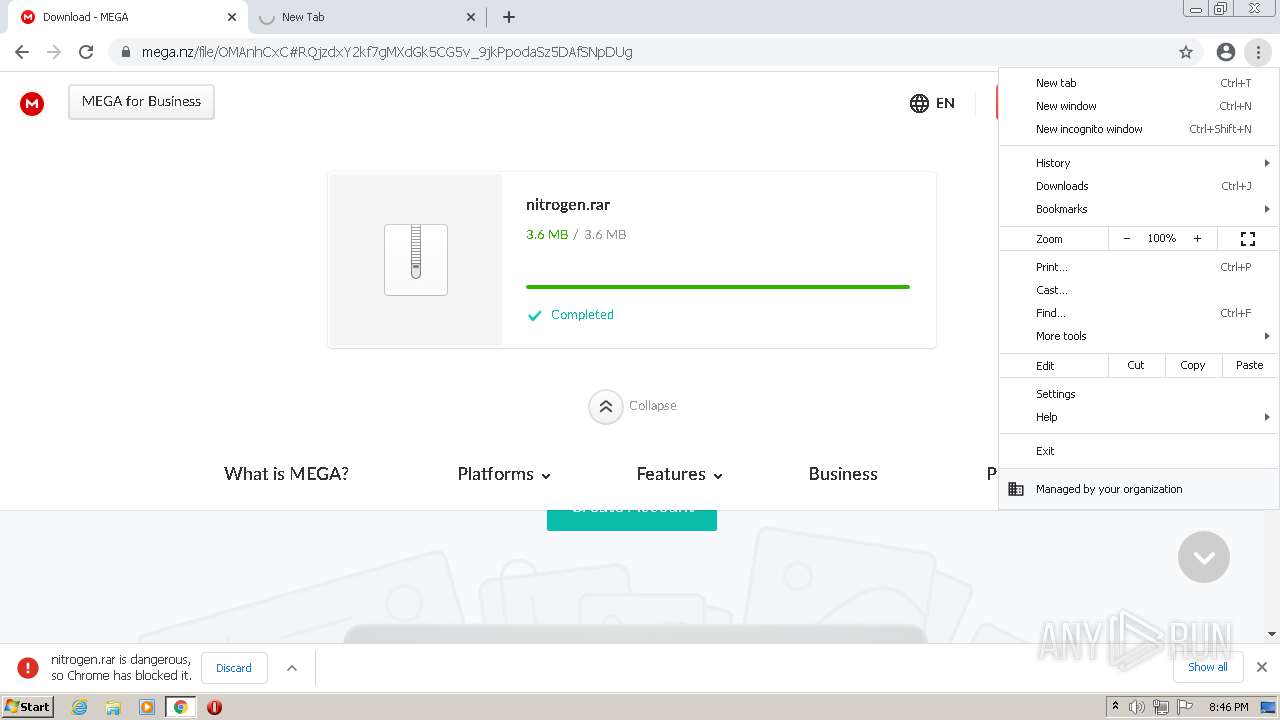Click Paste in the Edit row
The height and width of the screenshot is (720, 1280).
click(x=1250, y=365)
